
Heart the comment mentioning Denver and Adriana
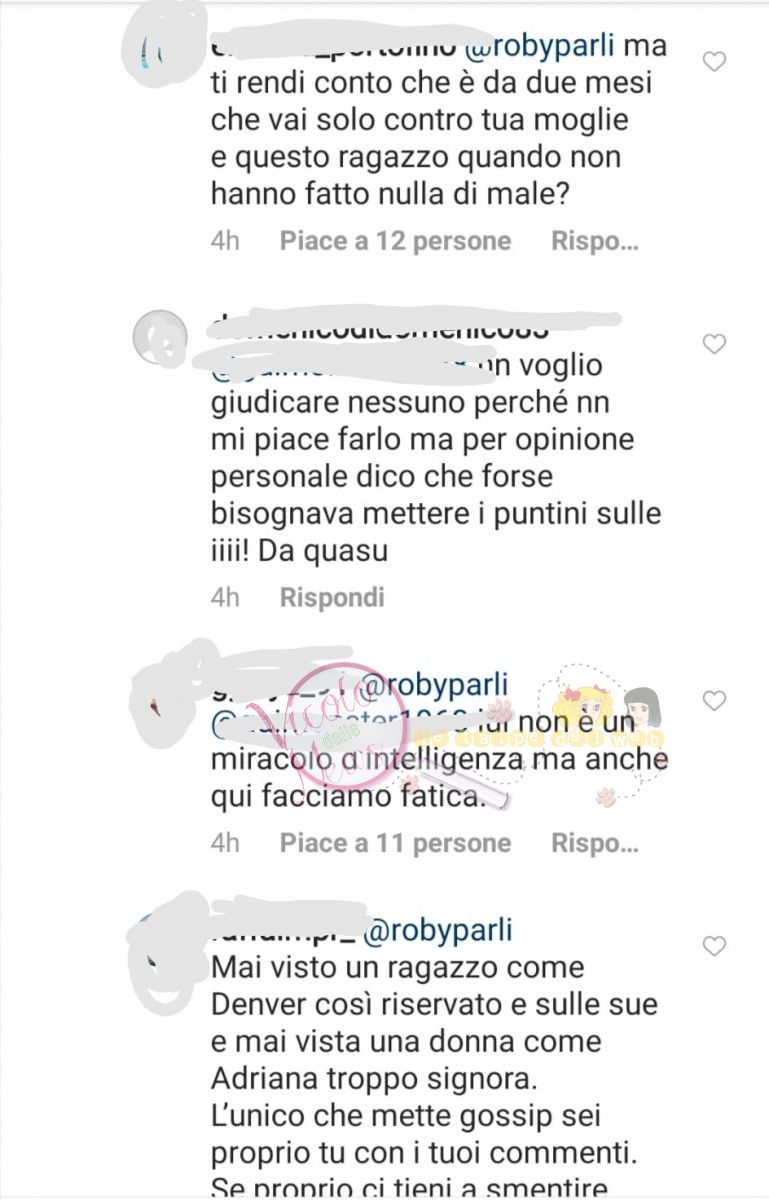click(714, 946)
